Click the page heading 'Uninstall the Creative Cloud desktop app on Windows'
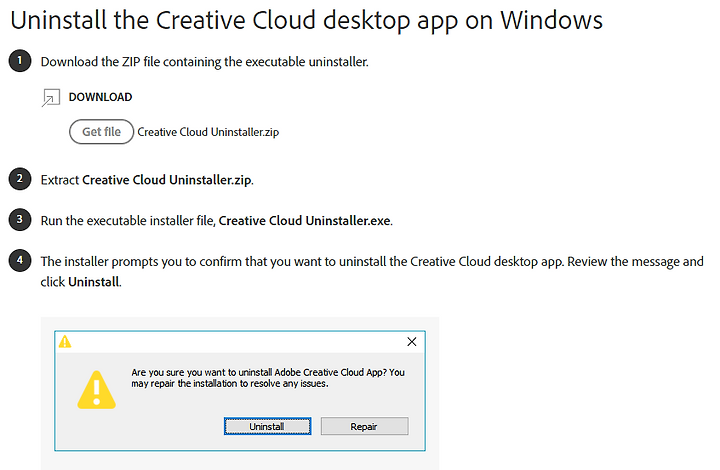The image size is (720, 470). (306, 21)
